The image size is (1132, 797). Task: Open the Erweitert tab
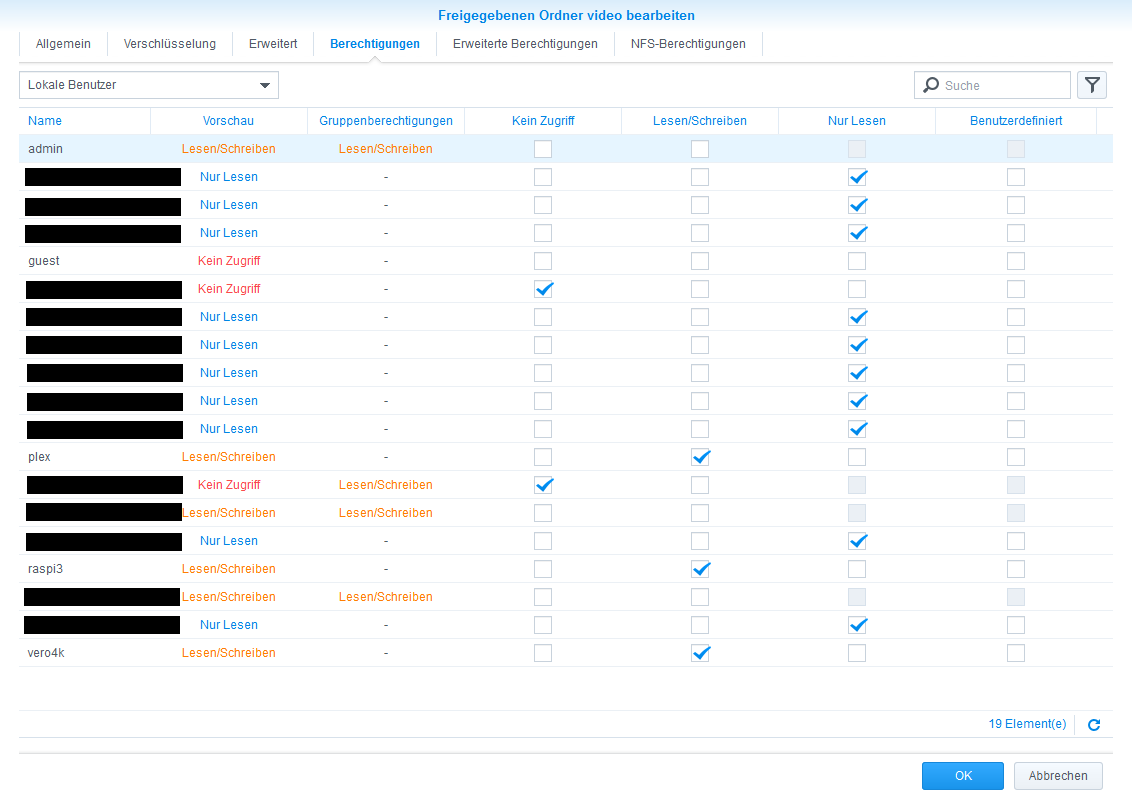(x=273, y=44)
